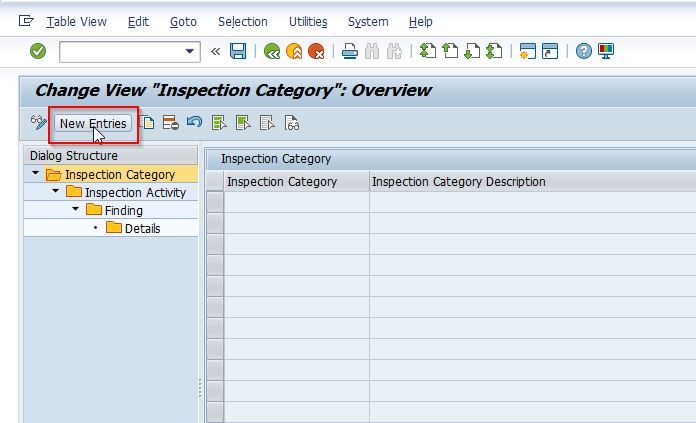Click the Create New Session icon

click(528, 51)
